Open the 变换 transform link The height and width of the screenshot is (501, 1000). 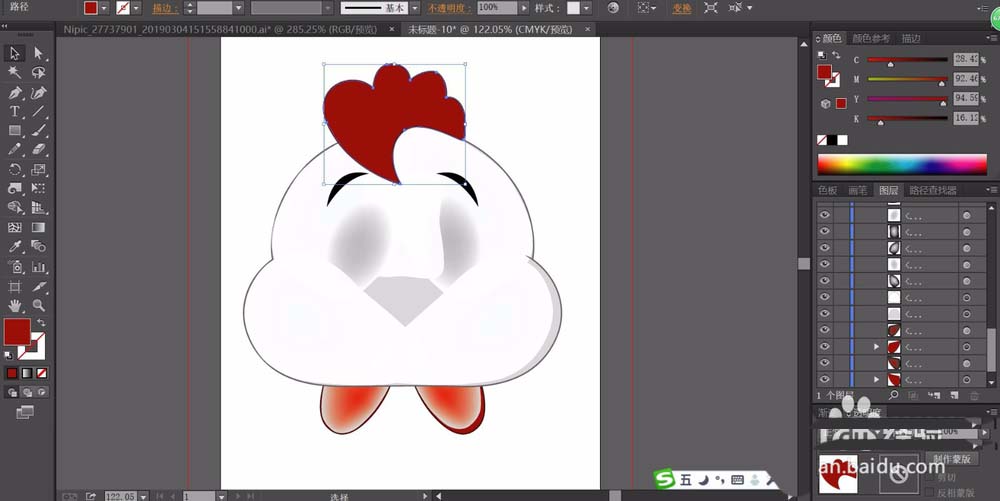pos(681,8)
